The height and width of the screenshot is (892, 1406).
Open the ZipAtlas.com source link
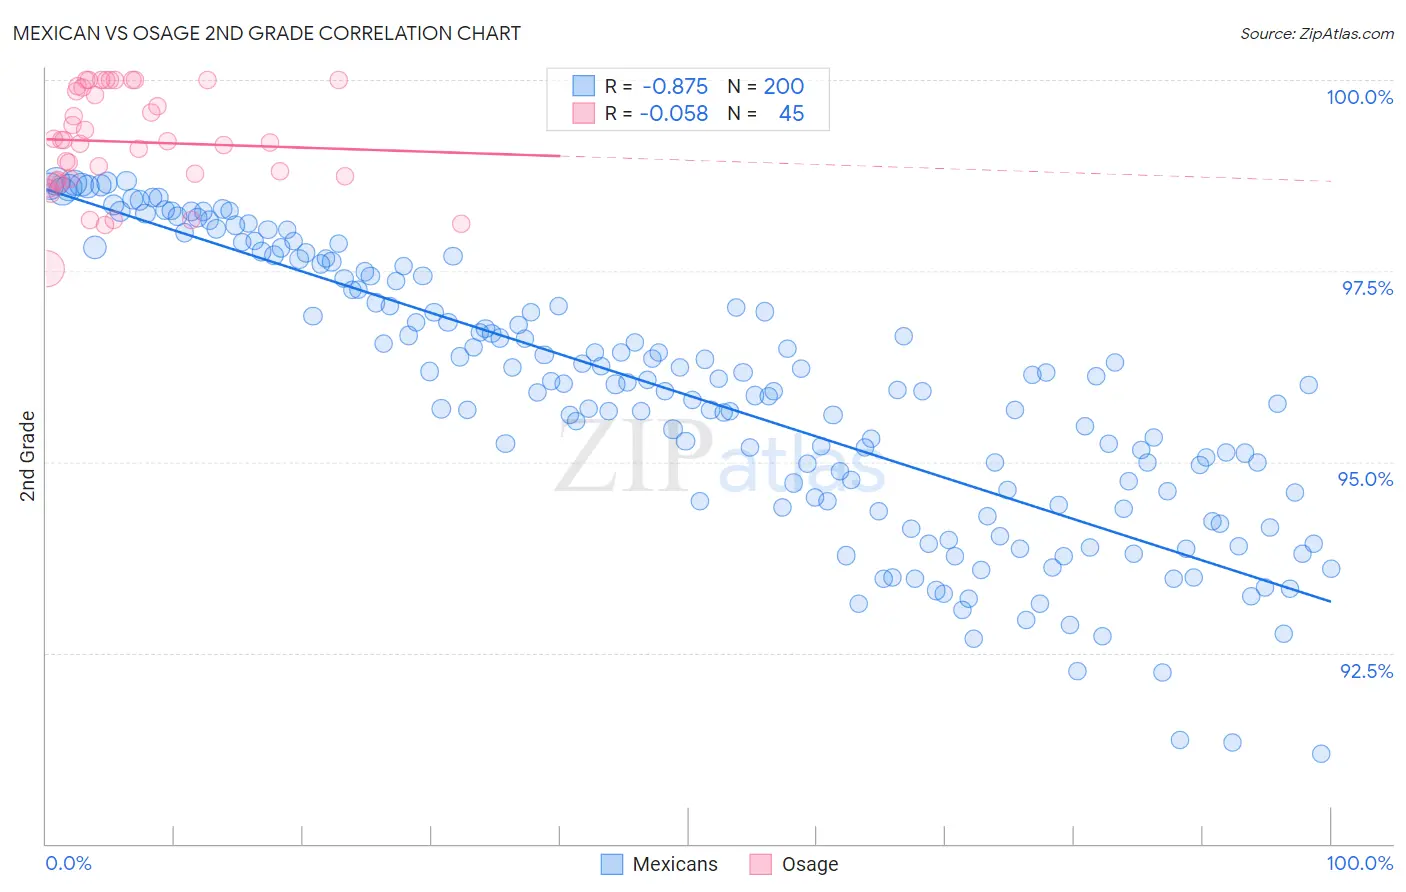pos(1317,33)
